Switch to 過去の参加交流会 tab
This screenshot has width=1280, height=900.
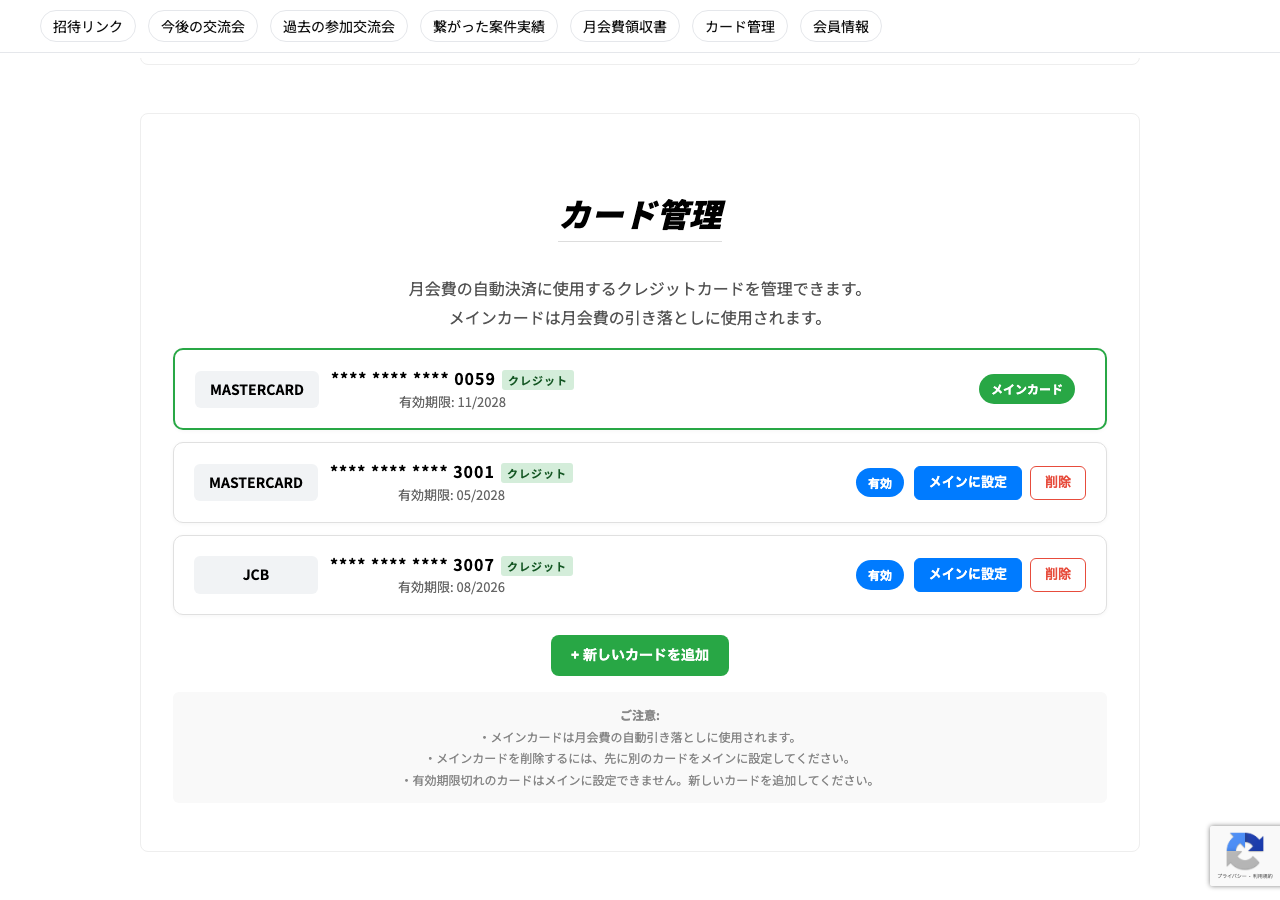coord(338,26)
